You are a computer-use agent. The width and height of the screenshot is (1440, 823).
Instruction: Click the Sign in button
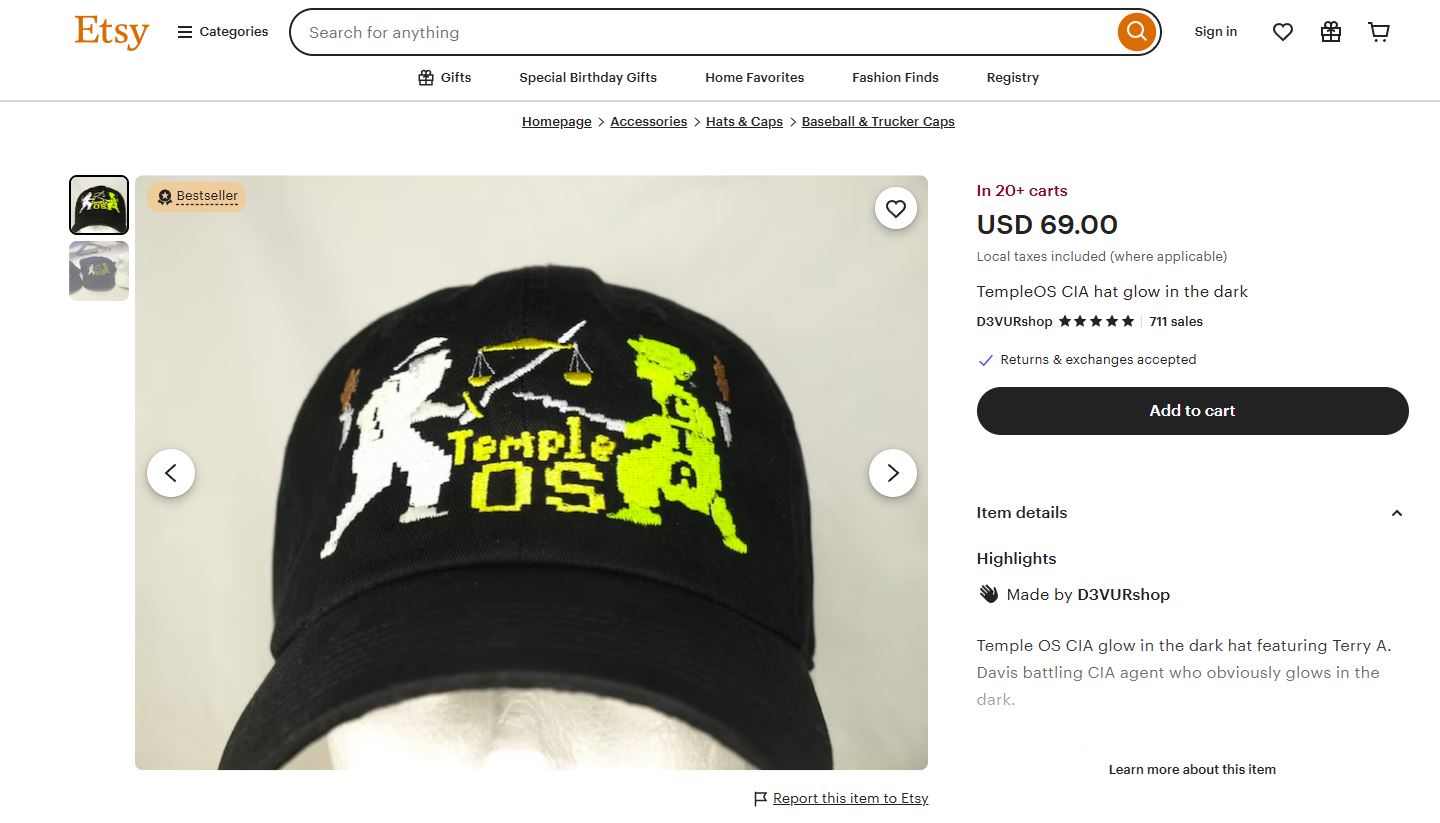1215,32
